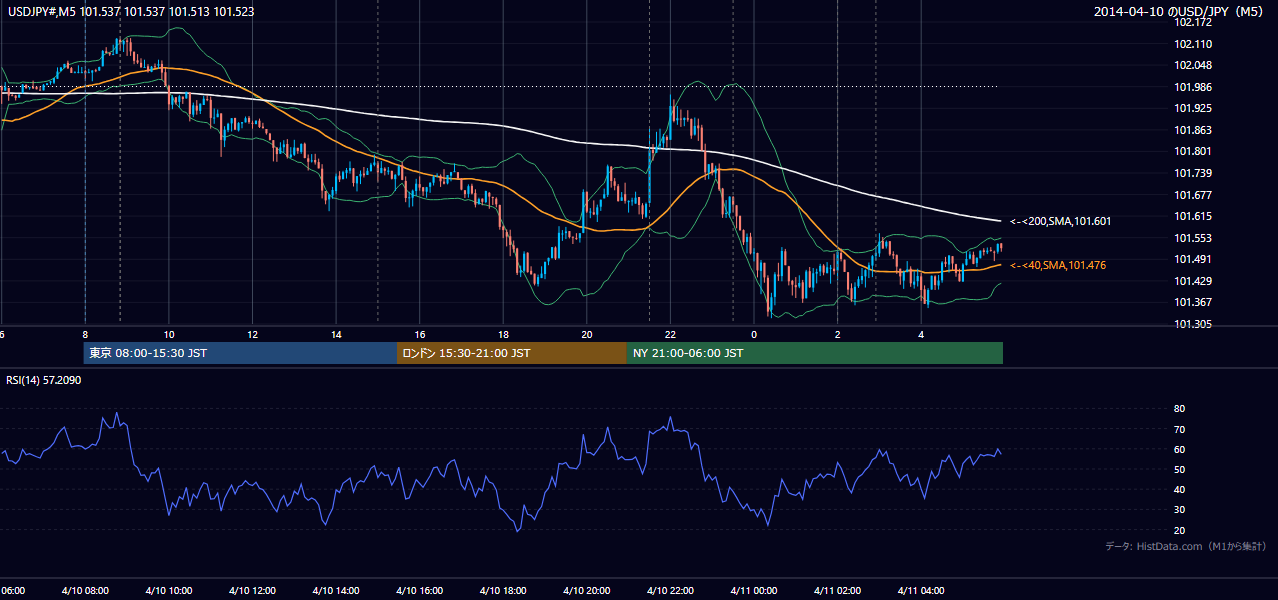1278x600 pixels.
Task: Click the 4/10 08:00 time label
Action: click(85, 590)
